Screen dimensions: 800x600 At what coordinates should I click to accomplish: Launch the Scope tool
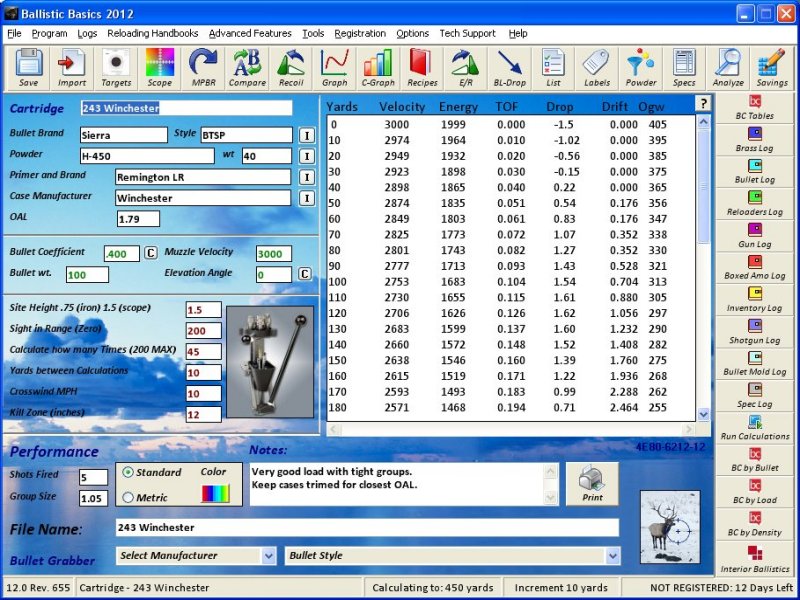pyautogui.click(x=160, y=68)
